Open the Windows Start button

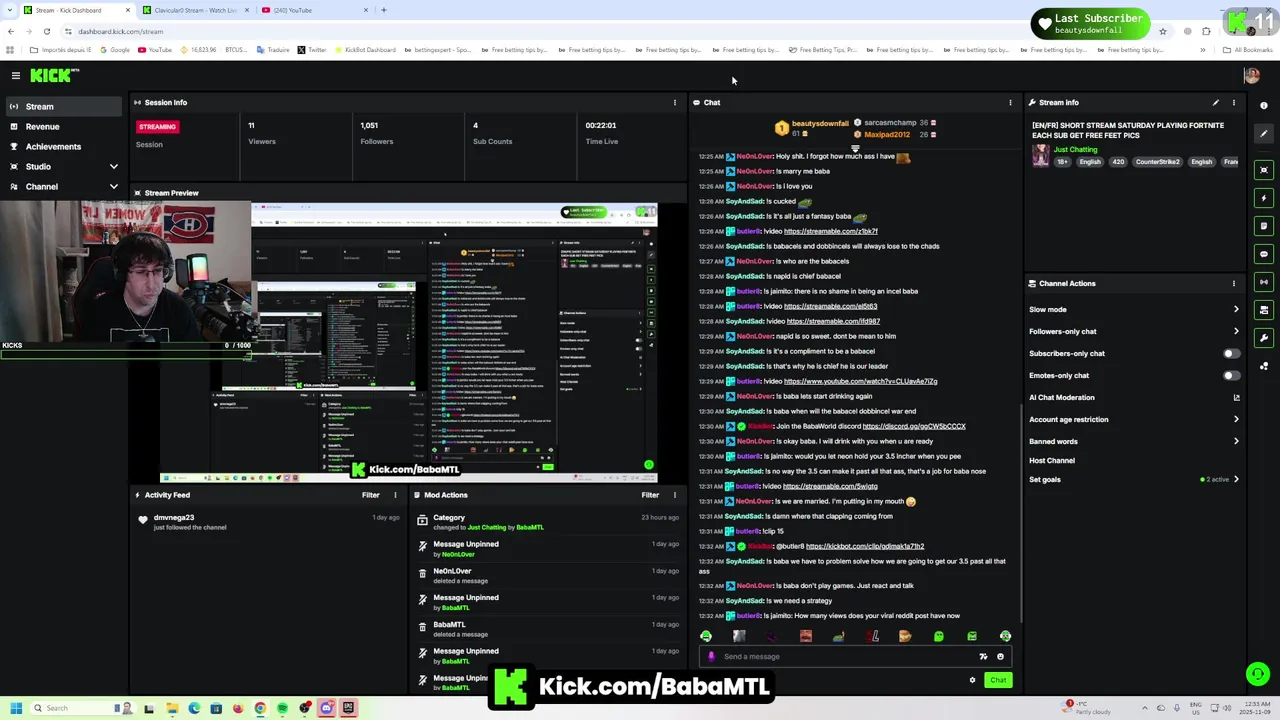click(15, 708)
